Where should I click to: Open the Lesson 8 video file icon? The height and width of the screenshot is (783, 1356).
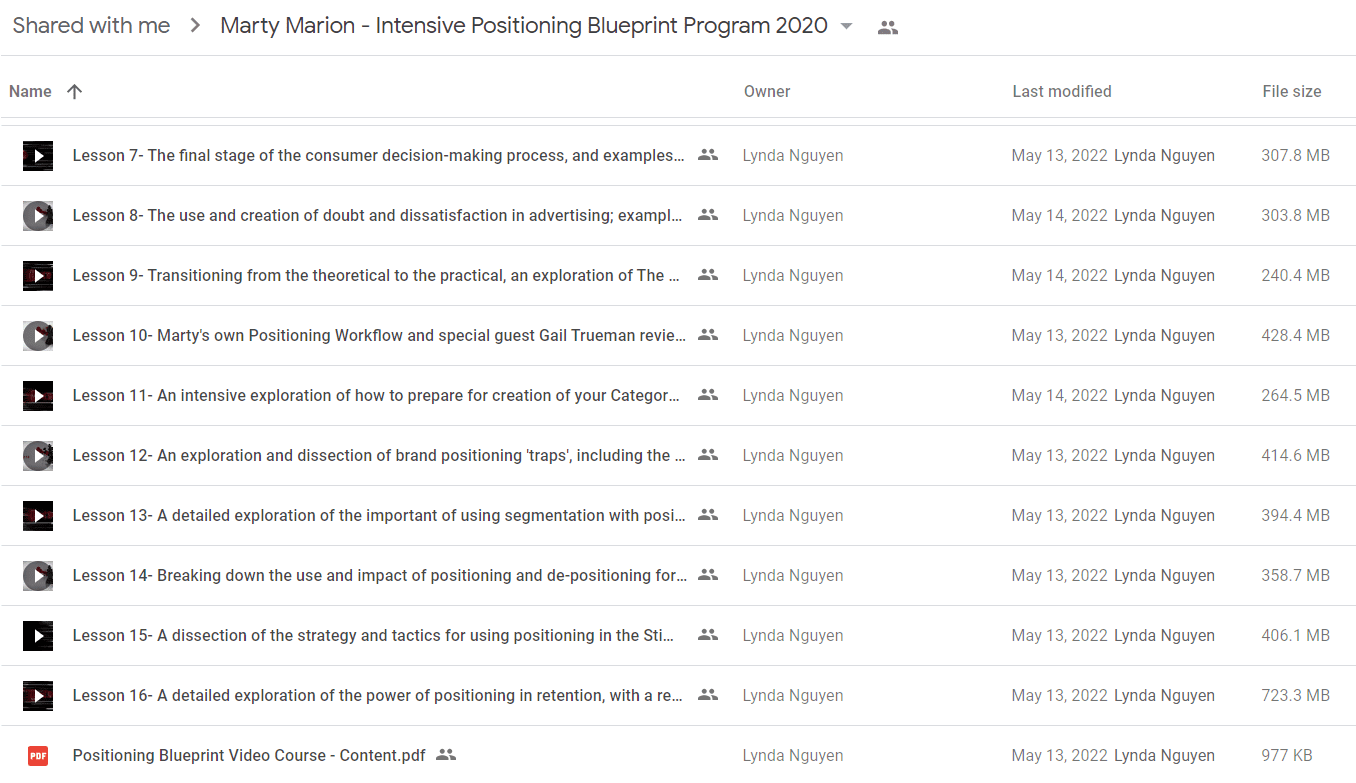(x=38, y=216)
